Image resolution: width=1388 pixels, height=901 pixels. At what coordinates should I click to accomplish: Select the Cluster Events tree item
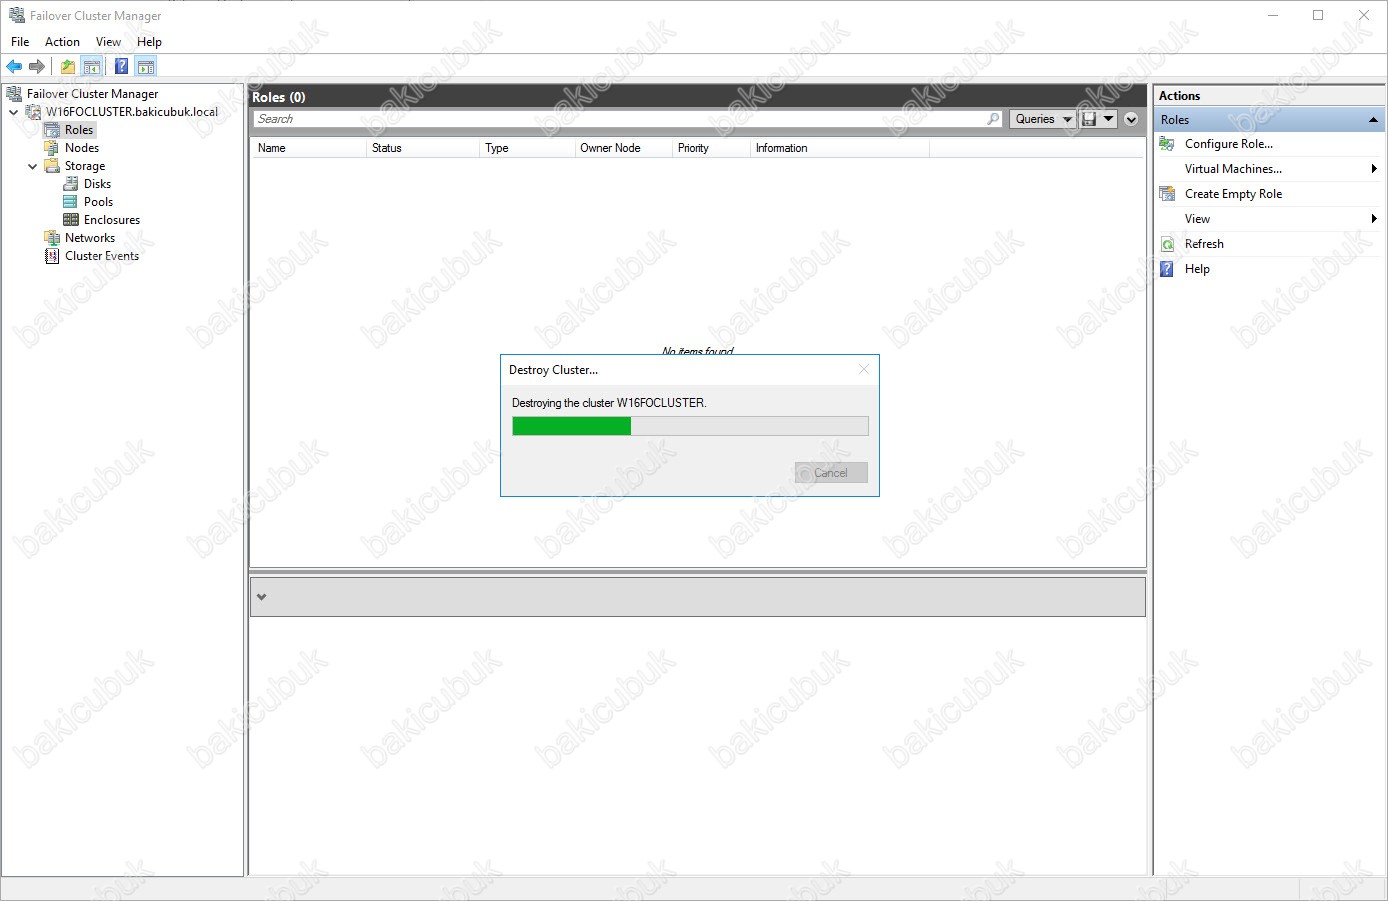(x=102, y=256)
